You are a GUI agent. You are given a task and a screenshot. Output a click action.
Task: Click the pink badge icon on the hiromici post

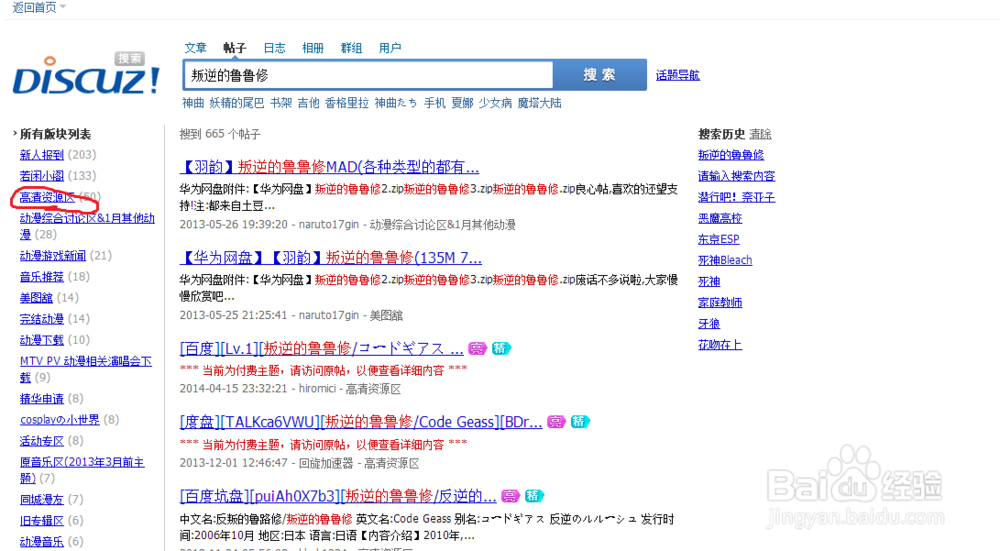coord(478,348)
